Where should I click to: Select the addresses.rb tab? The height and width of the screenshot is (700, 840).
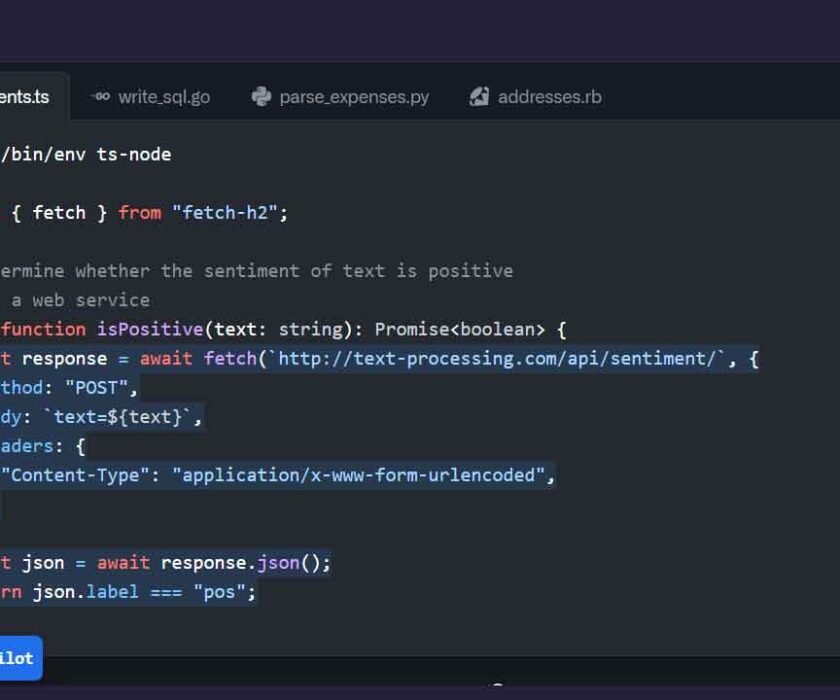(x=536, y=97)
